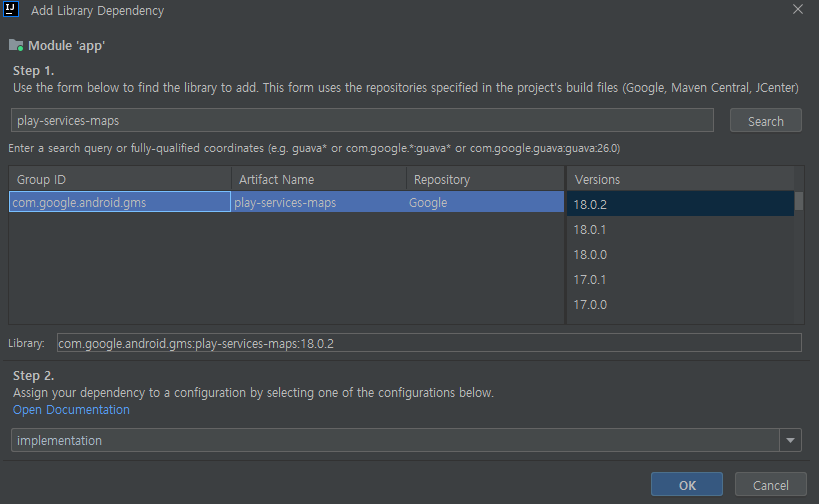Open the Open Documentation link
The width and height of the screenshot is (819, 504).
(x=71, y=409)
